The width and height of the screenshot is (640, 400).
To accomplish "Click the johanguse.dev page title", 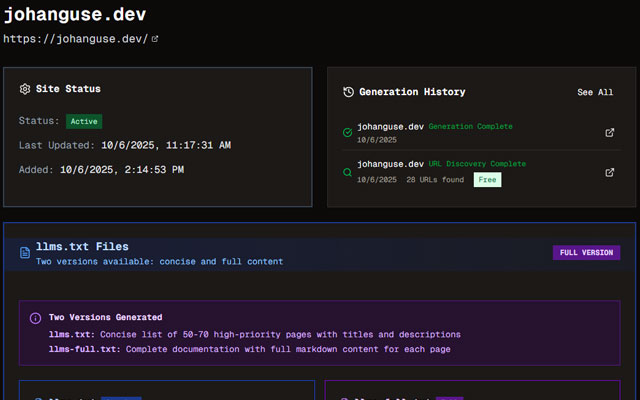I will pos(75,15).
